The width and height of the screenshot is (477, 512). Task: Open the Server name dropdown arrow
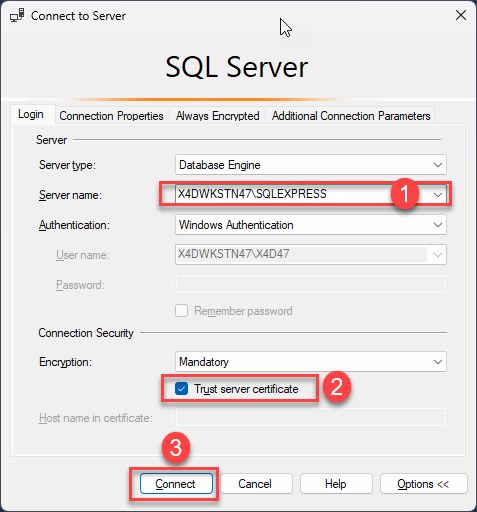[438, 195]
